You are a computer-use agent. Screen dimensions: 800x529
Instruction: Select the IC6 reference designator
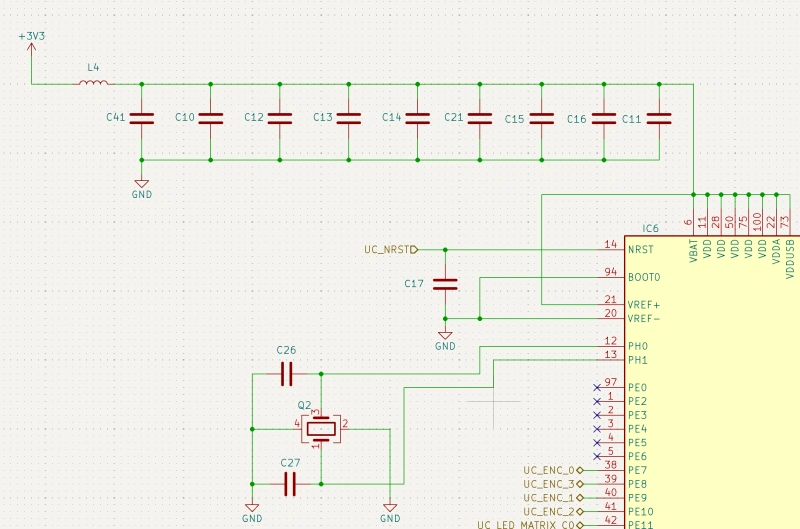coord(651,229)
